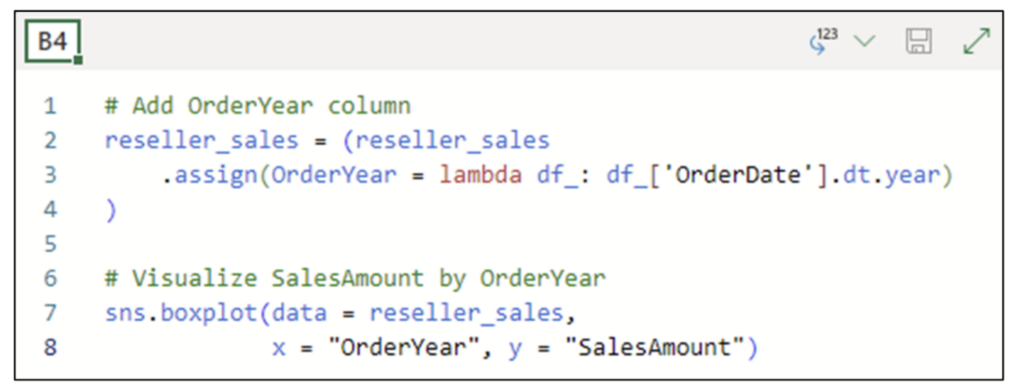Select the B4 cell reference box
Image resolution: width=1024 pixels, height=387 pixels.
point(53,42)
